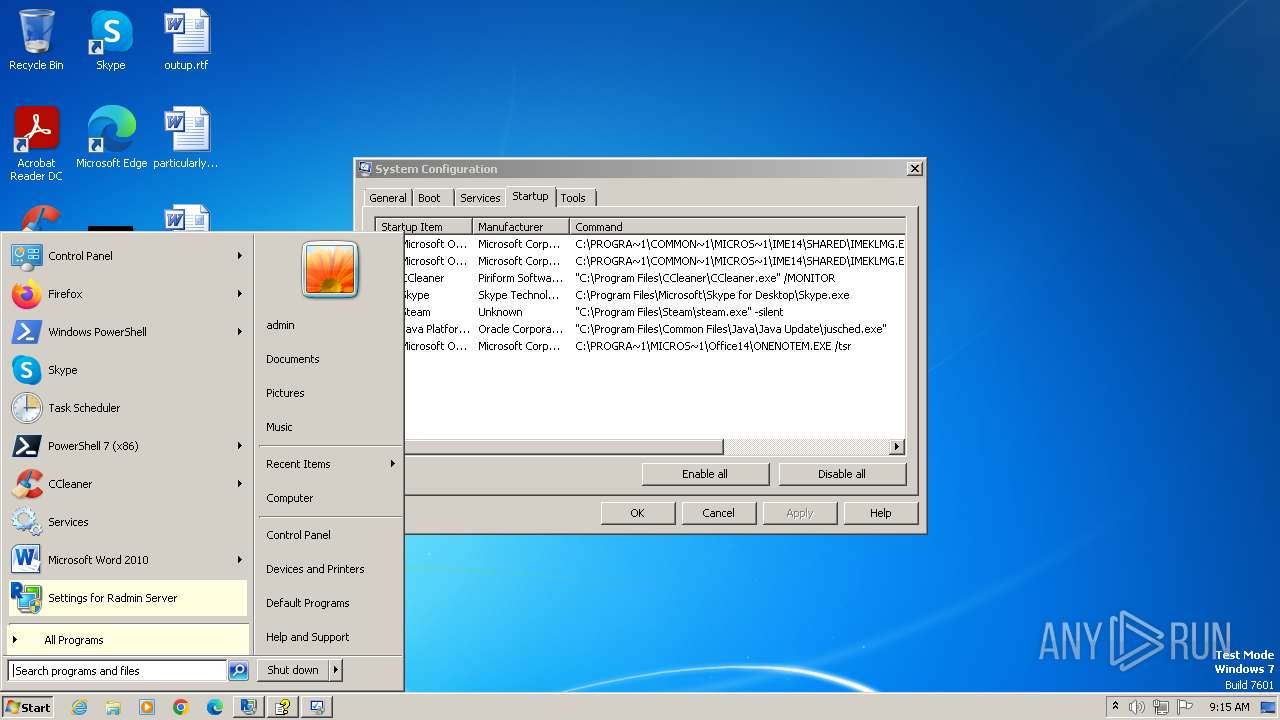
Task: Select Acrobat Reader DC desktop icon
Action: (x=36, y=144)
